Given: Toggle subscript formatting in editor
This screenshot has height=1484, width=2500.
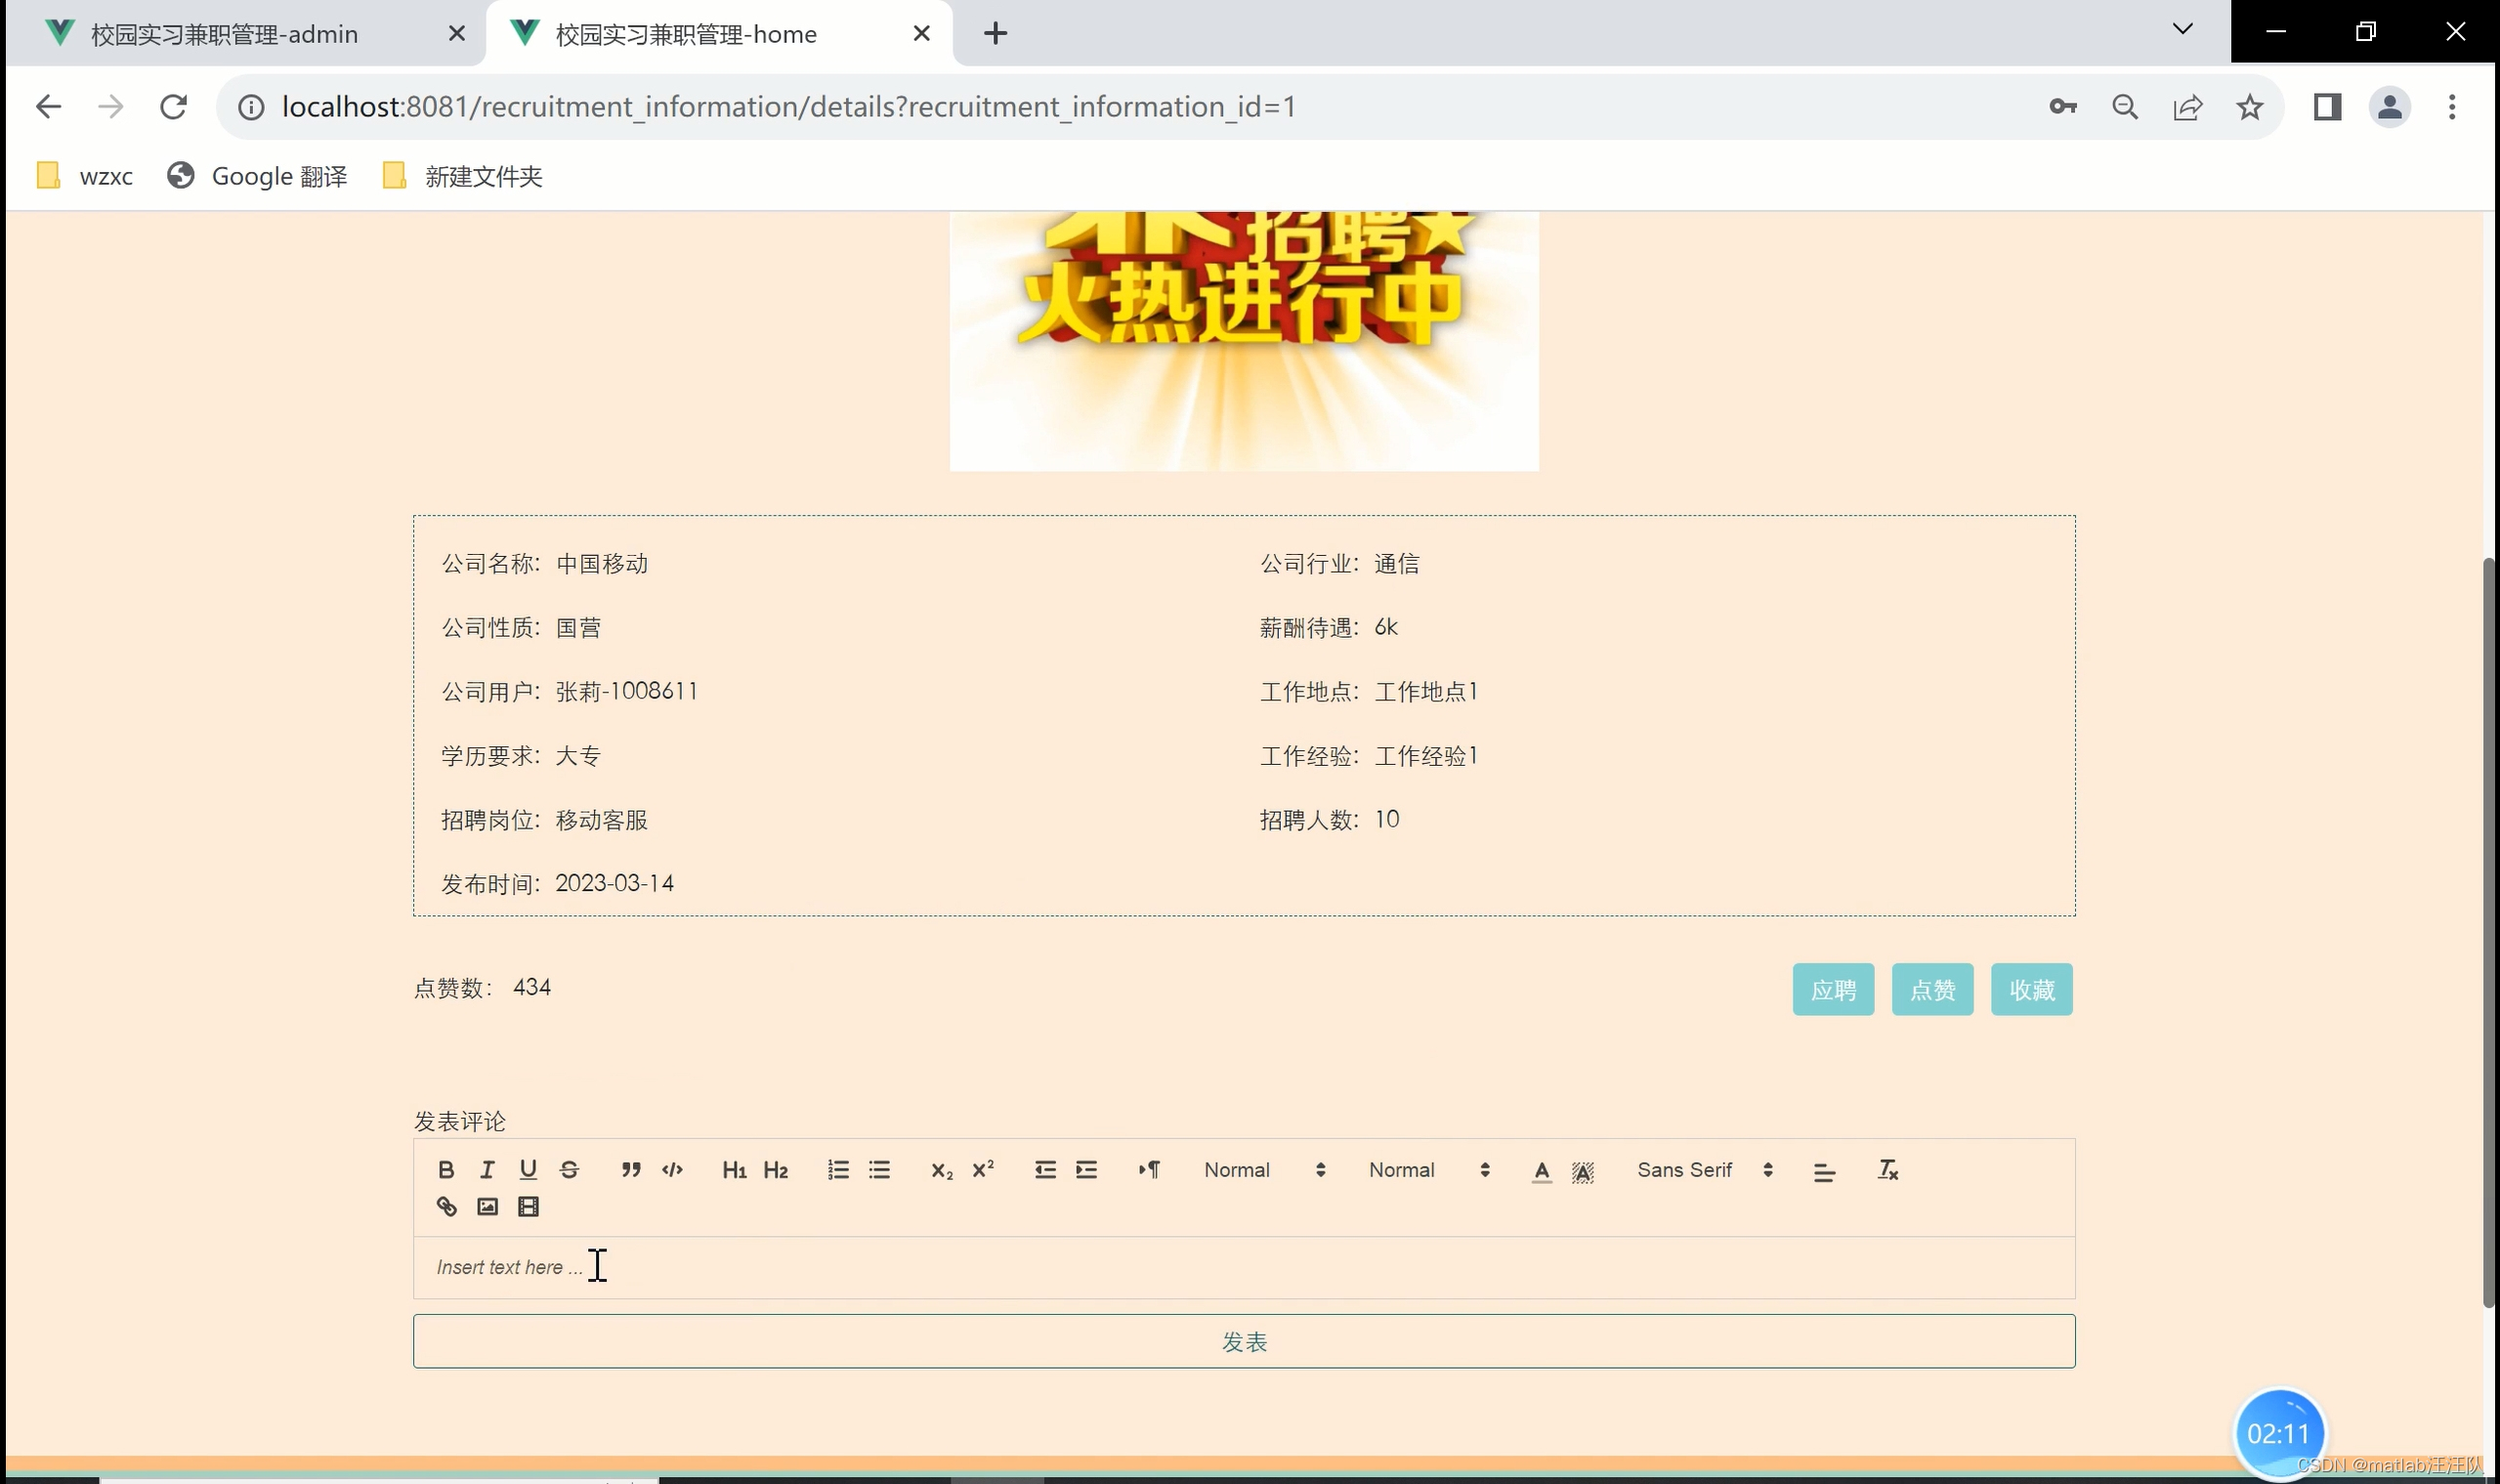Looking at the screenshot, I should (x=941, y=1170).
